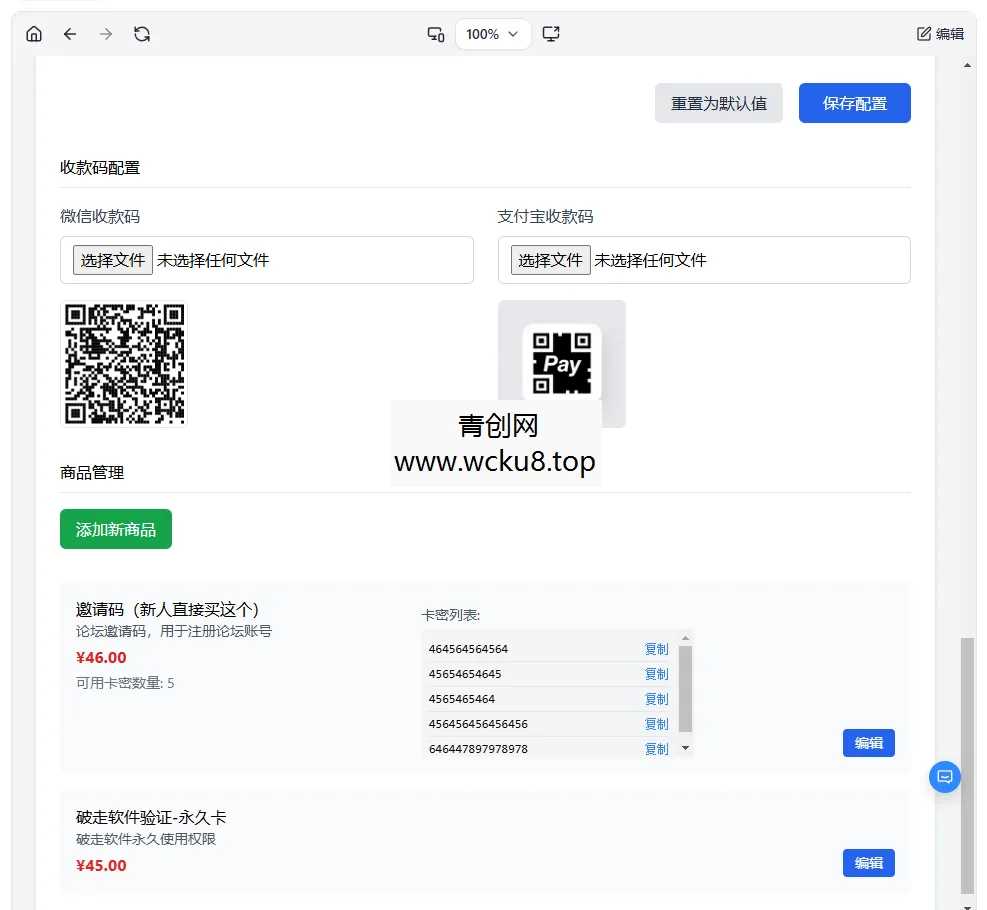987x910 pixels.
Task: Choose a WeChat QR file with 选择文件
Action: 111,259
